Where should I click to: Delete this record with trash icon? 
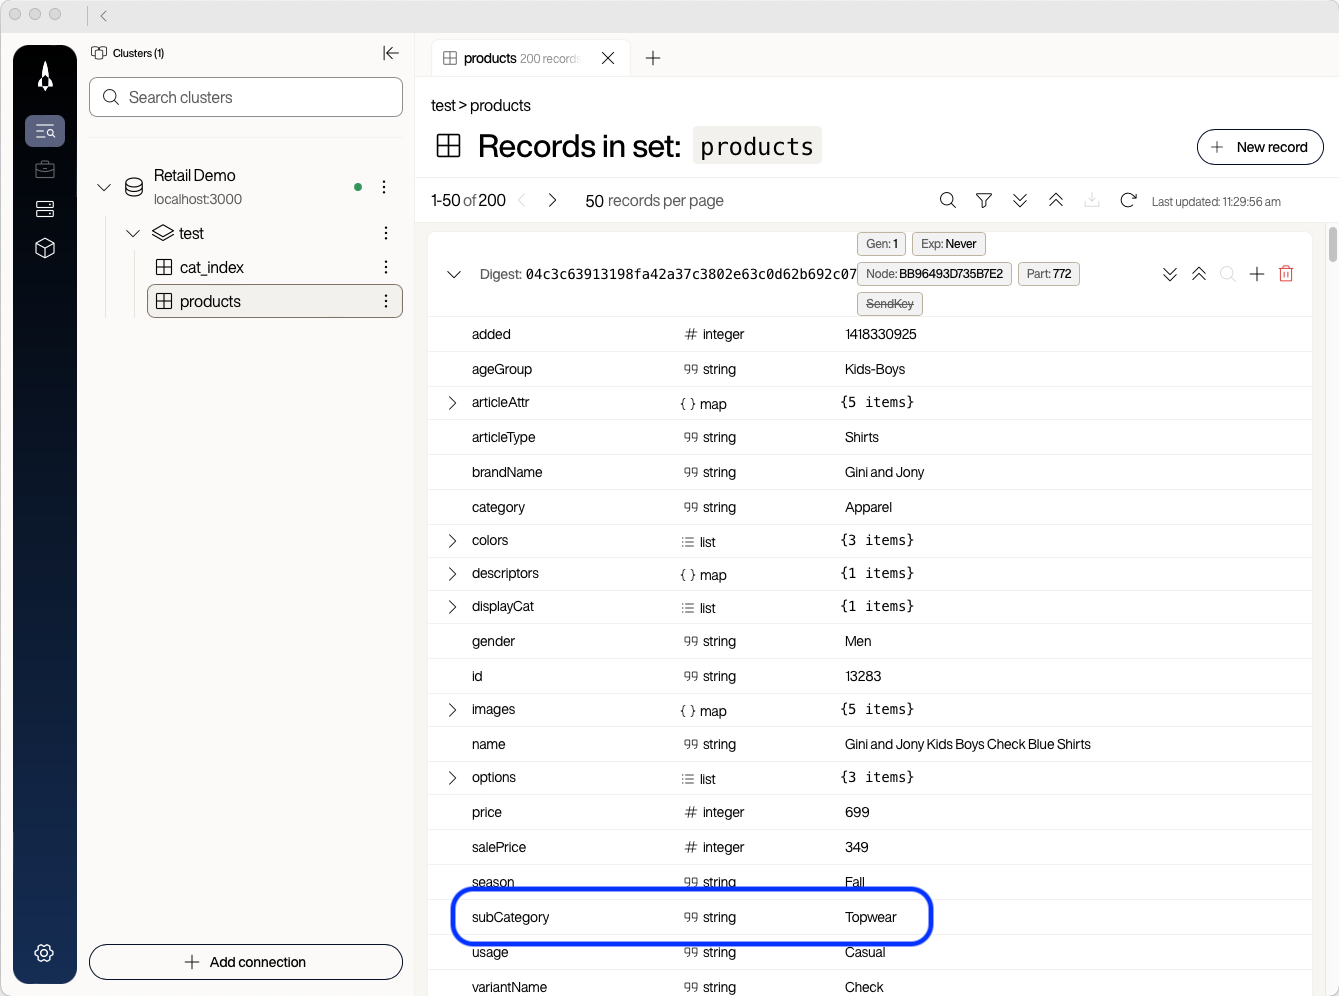(1286, 274)
